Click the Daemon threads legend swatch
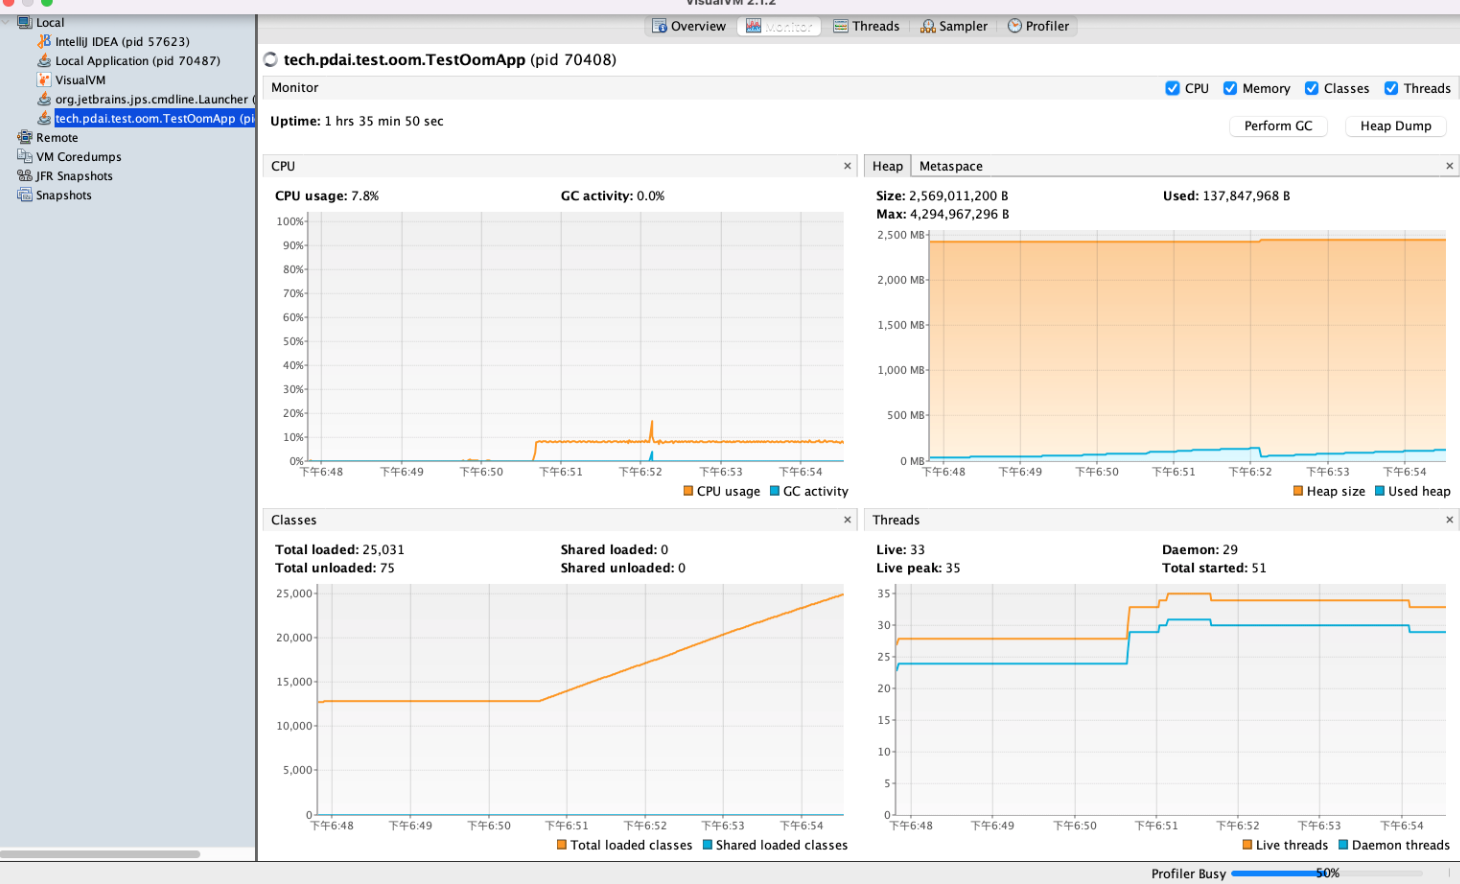This screenshot has width=1460, height=884. pyautogui.click(x=1343, y=845)
